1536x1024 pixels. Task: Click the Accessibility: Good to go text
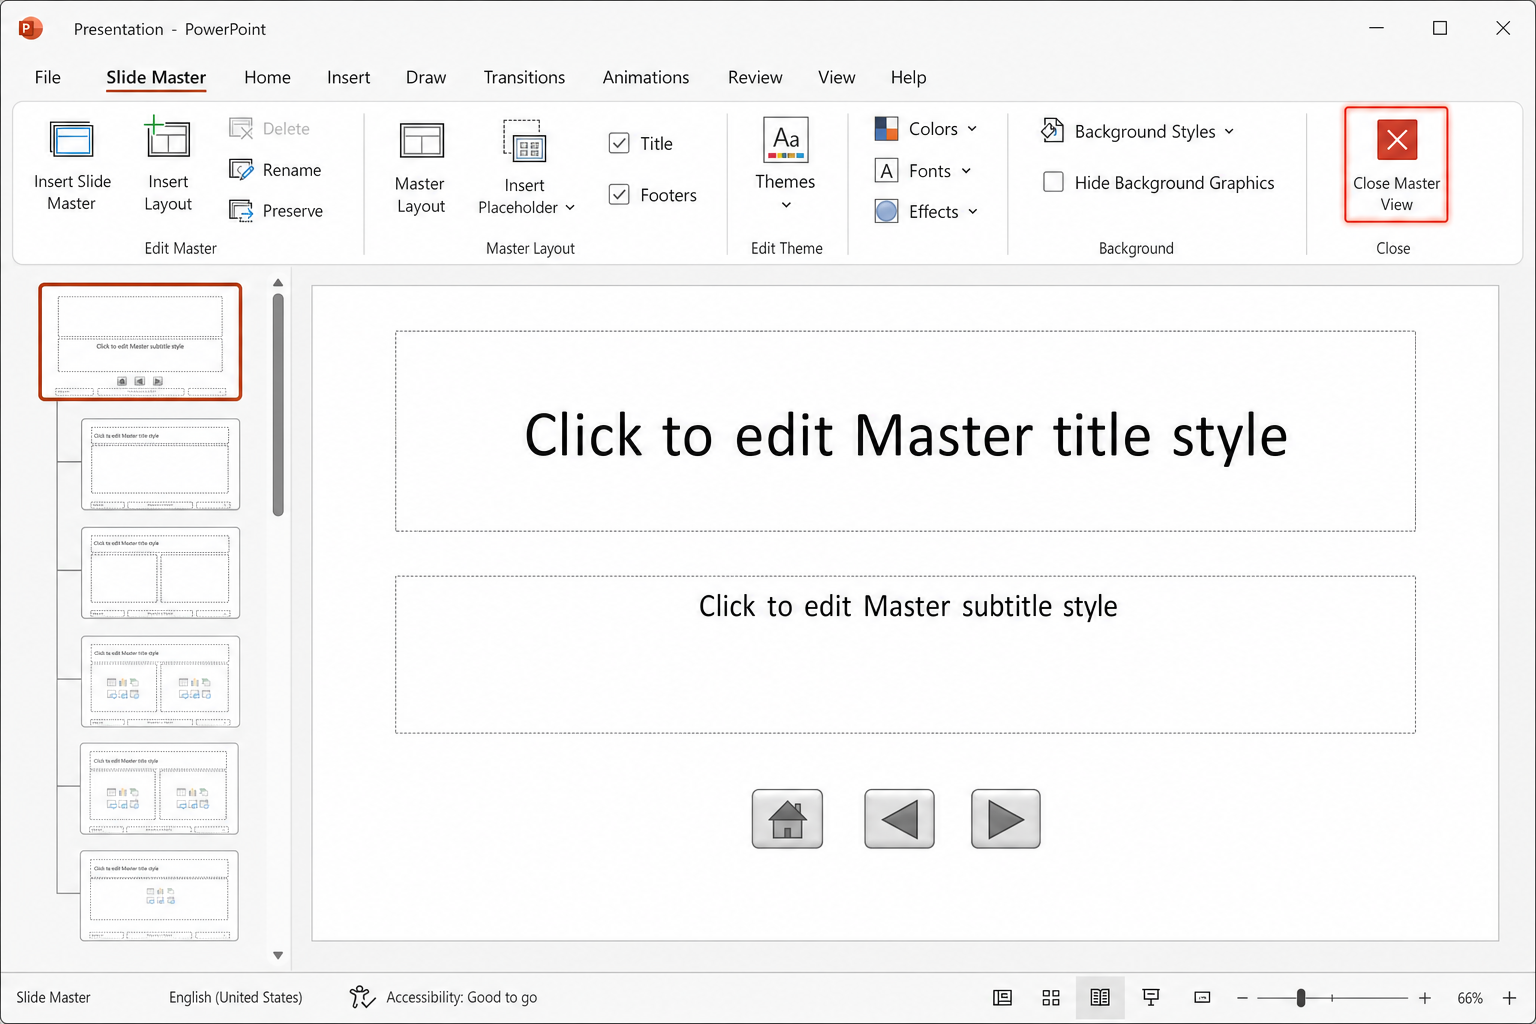click(x=462, y=997)
